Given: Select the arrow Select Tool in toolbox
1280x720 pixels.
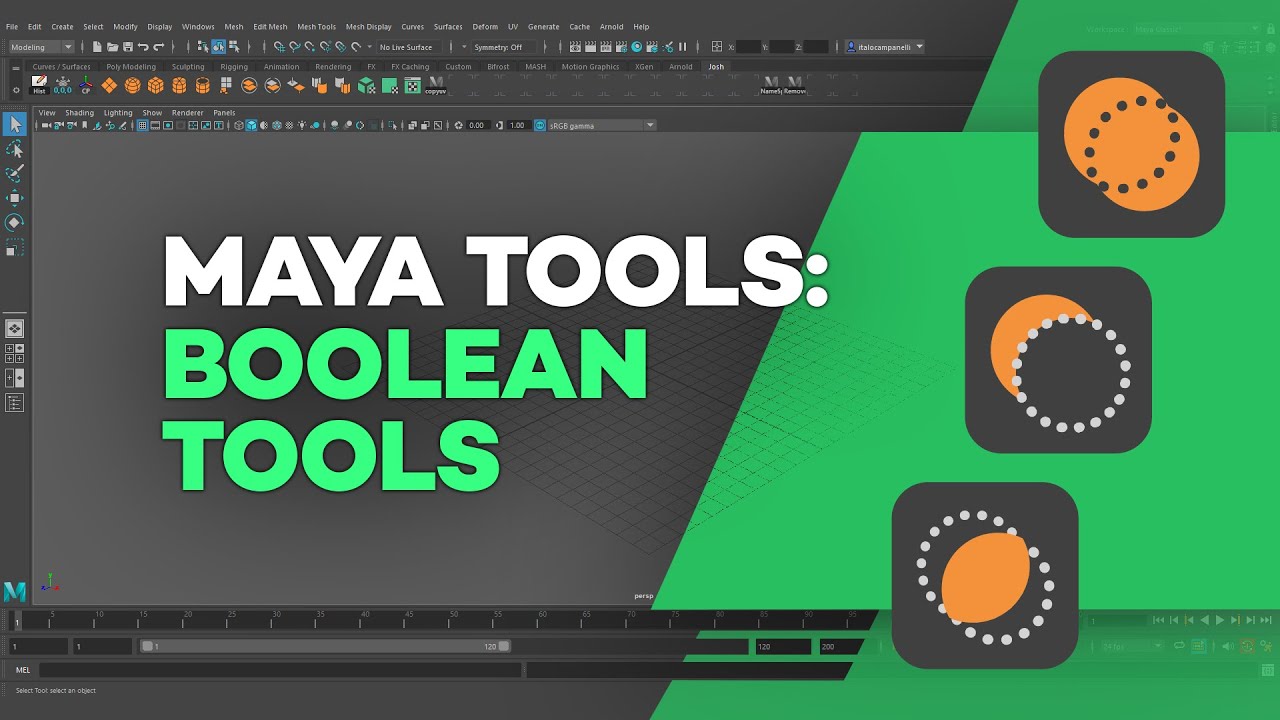Looking at the screenshot, I should click(15, 124).
